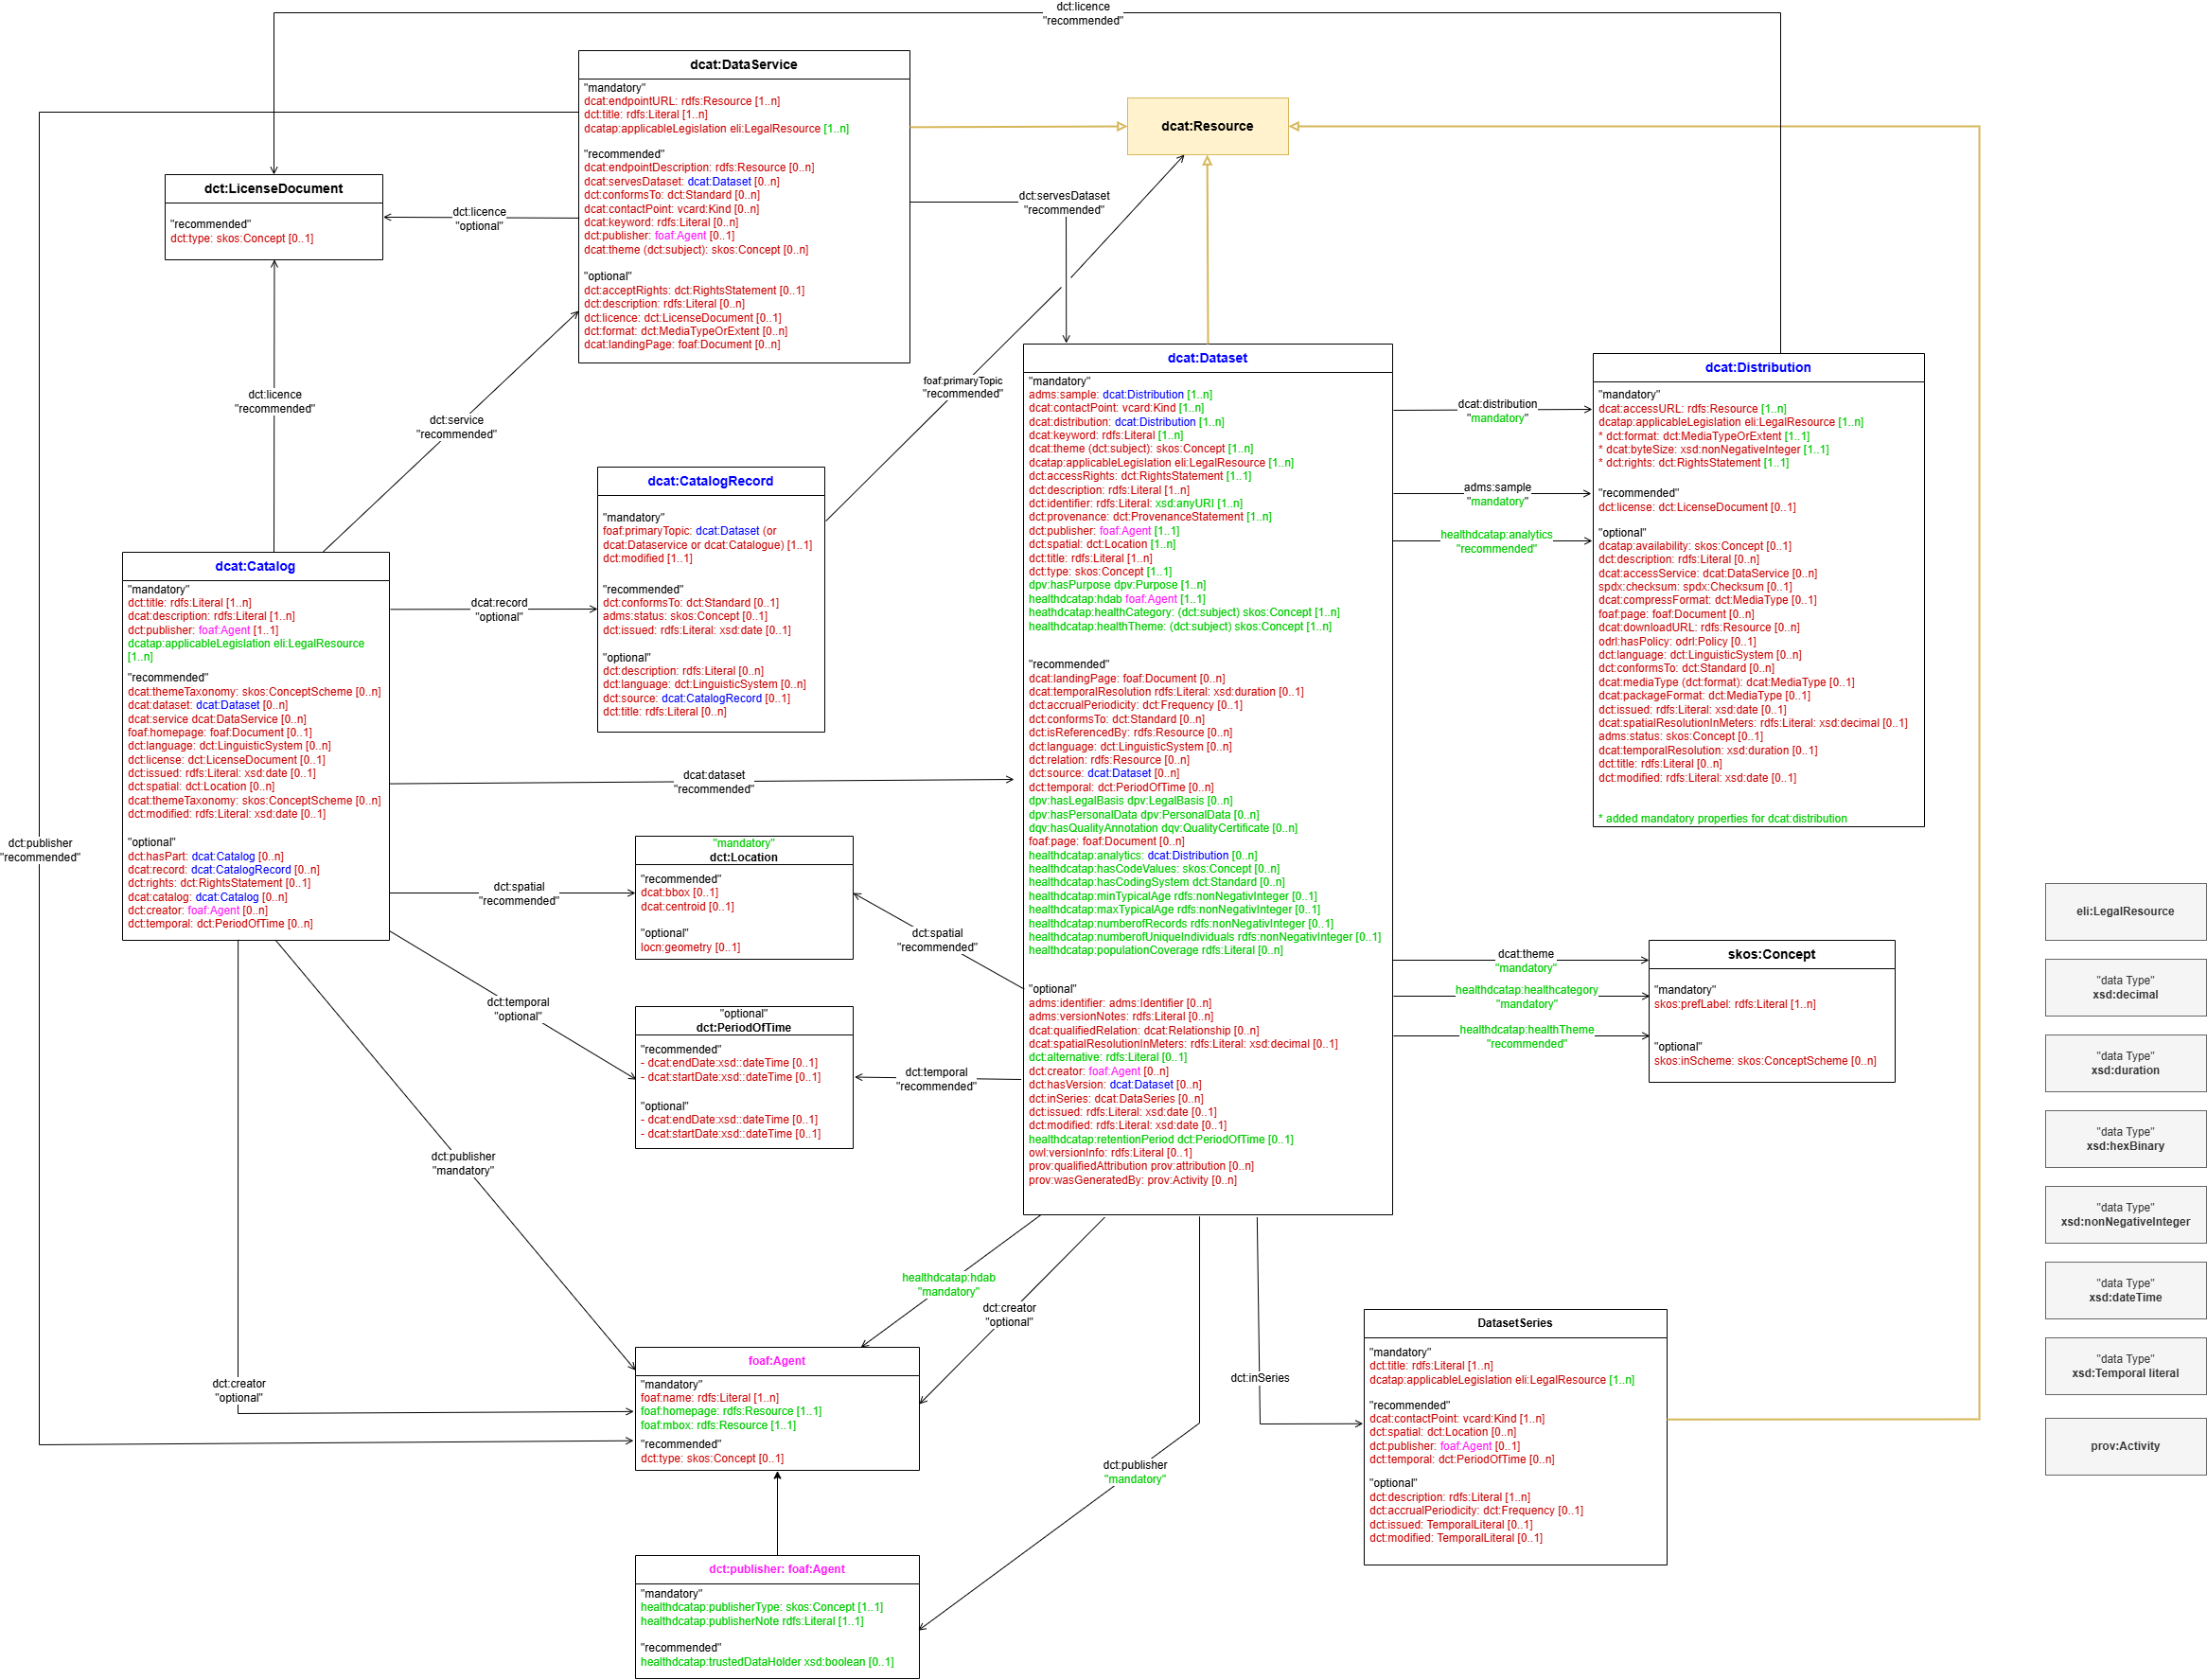Click the dcat:DataService class header
The width and height of the screenshot is (2207, 1680).
click(x=743, y=65)
